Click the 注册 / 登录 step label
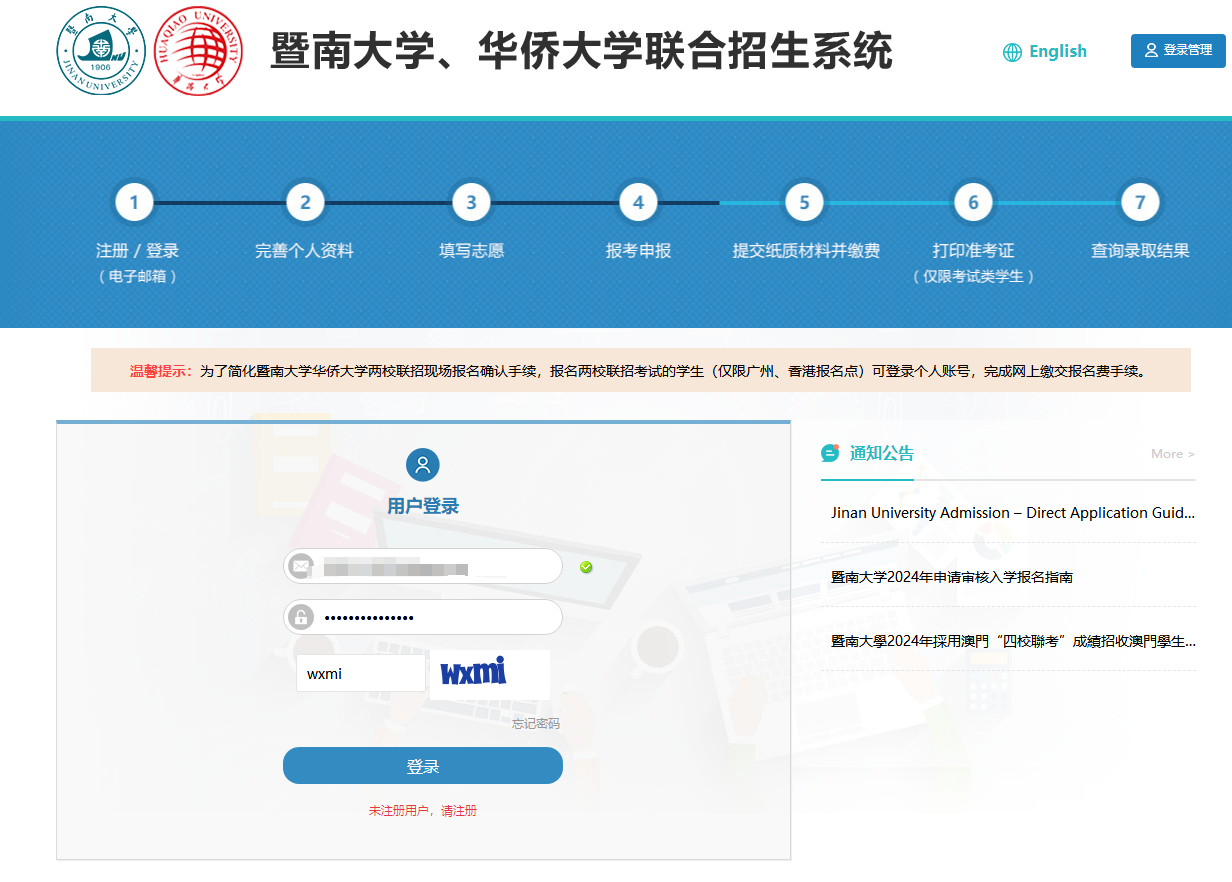Screen dimensions: 1232x882 click(x=137, y=251)
